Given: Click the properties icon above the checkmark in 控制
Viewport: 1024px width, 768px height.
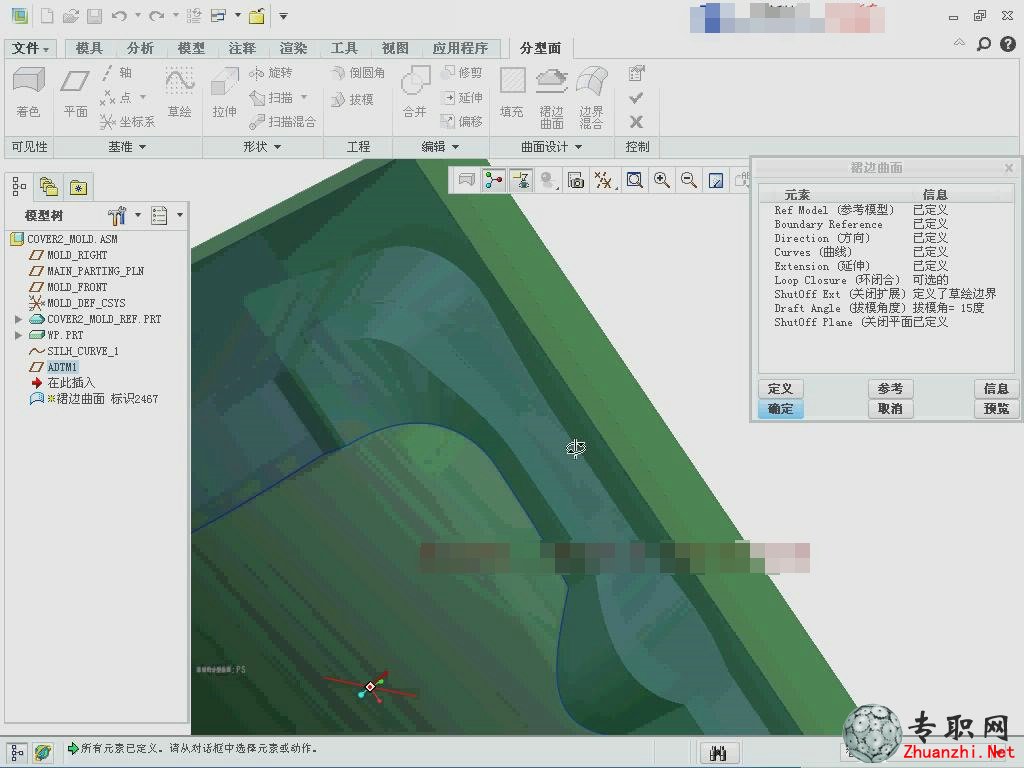Looking at the screenshot, I should tap(636, 73).
